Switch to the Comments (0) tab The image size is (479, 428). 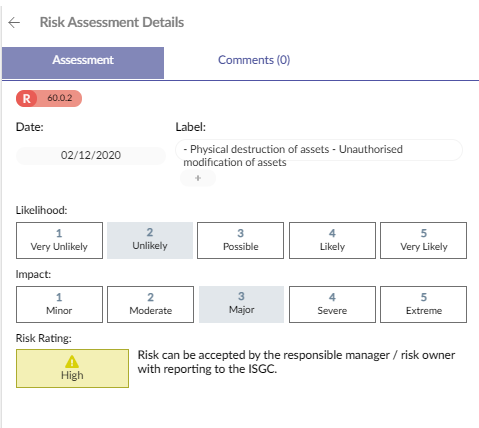pos(254,60)
